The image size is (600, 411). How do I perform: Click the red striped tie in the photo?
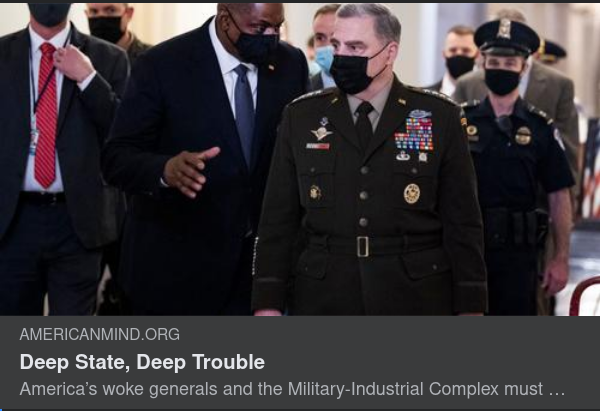coord(46,115)
